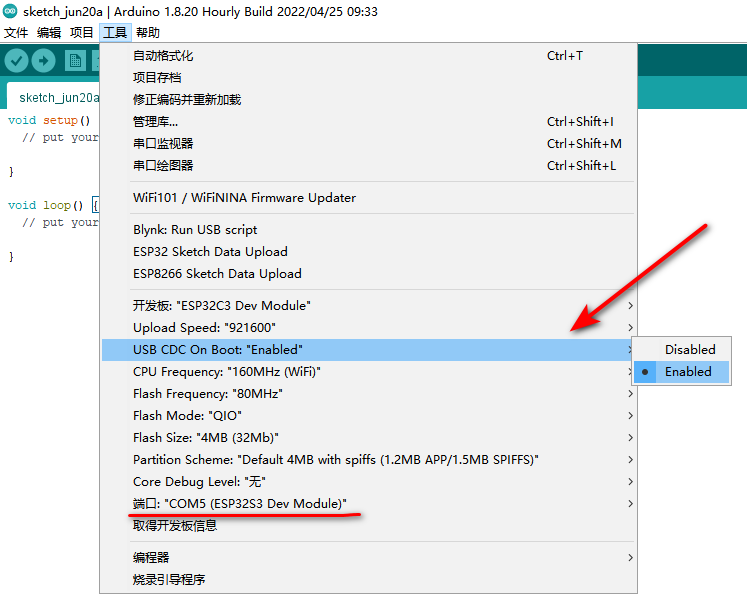Open the 项目 menu
Viewport: 747px width, 609px height.
(x=81, y=32)
